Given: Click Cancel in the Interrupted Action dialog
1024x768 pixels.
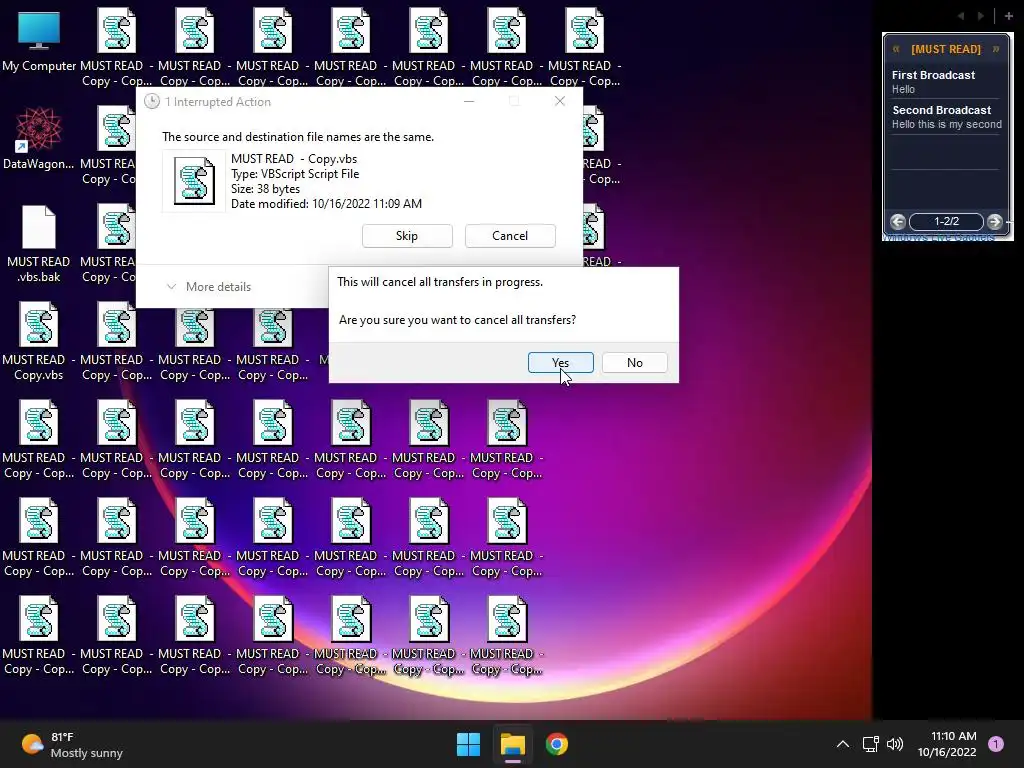Looking at the screenshot, I should [510, 236].
